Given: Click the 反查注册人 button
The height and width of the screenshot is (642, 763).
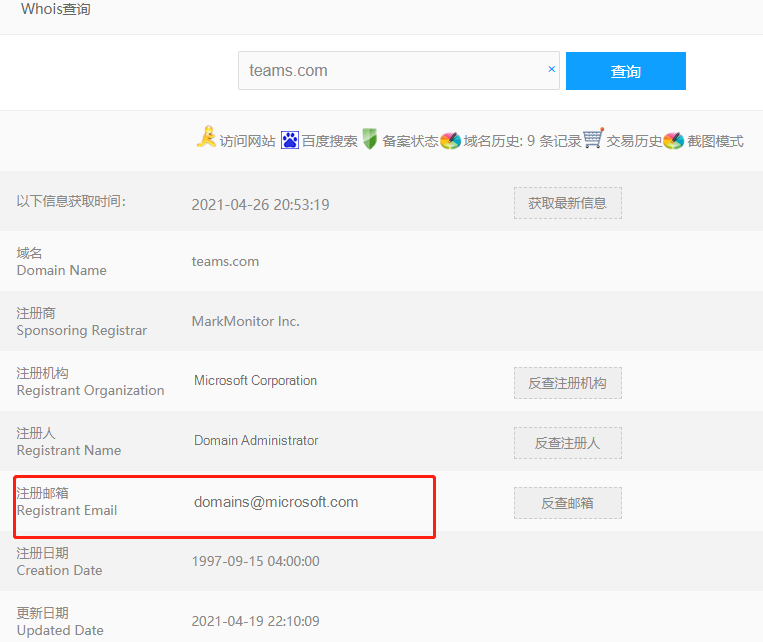Looking at the screenshot, I should pos(567,443).
